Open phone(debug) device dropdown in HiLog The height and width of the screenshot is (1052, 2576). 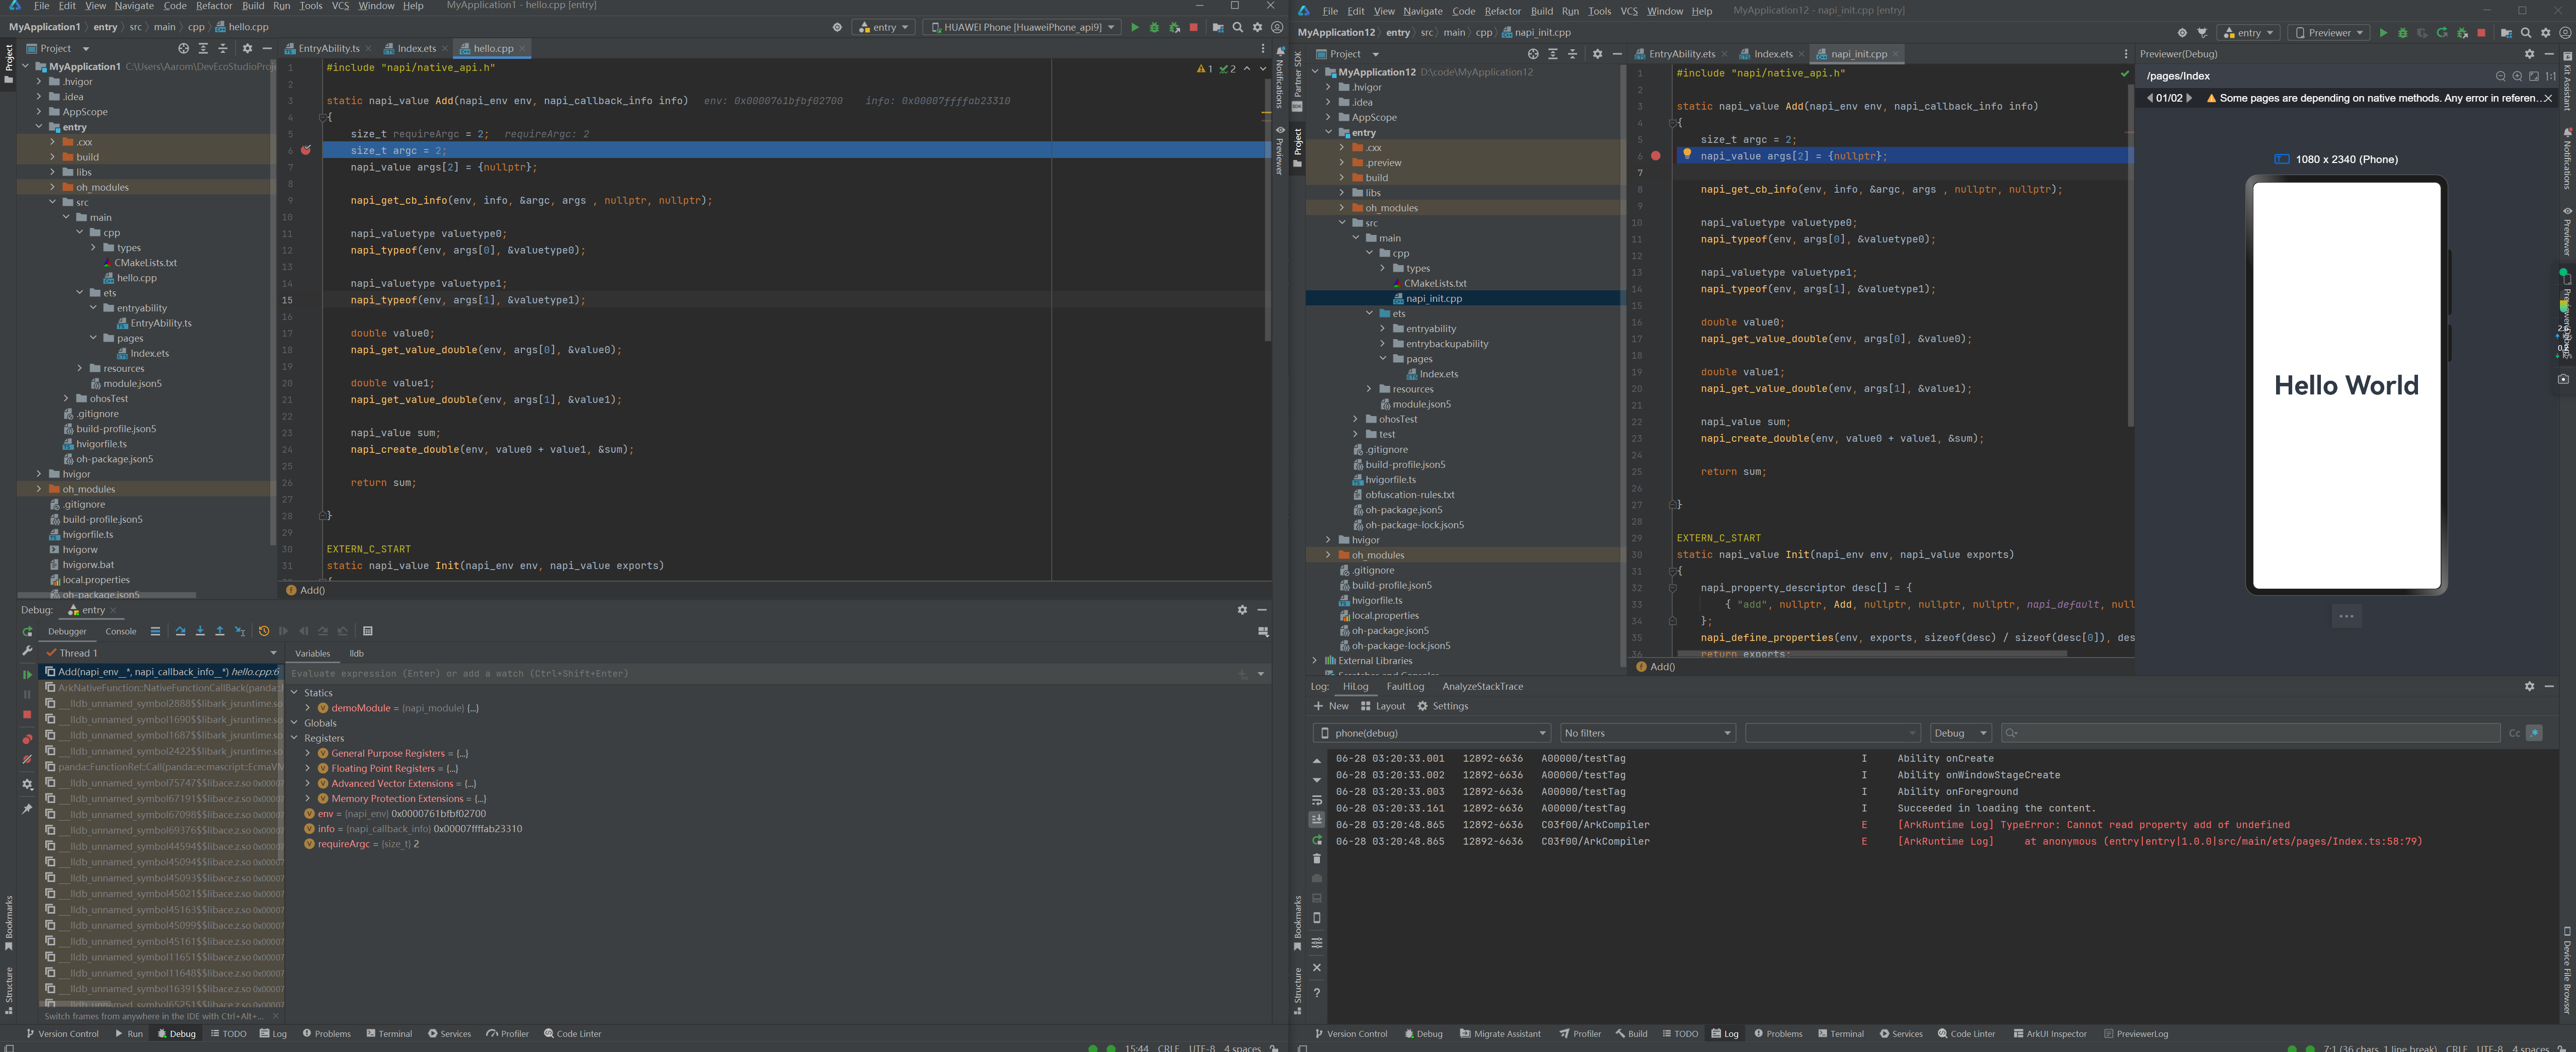tap(1431, 733)
